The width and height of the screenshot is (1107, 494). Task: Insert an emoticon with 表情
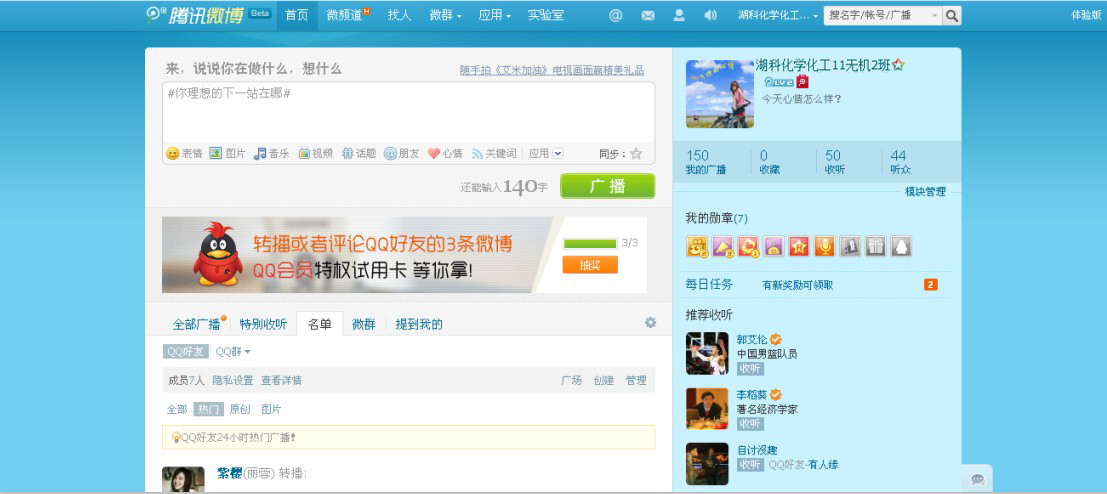184,153
